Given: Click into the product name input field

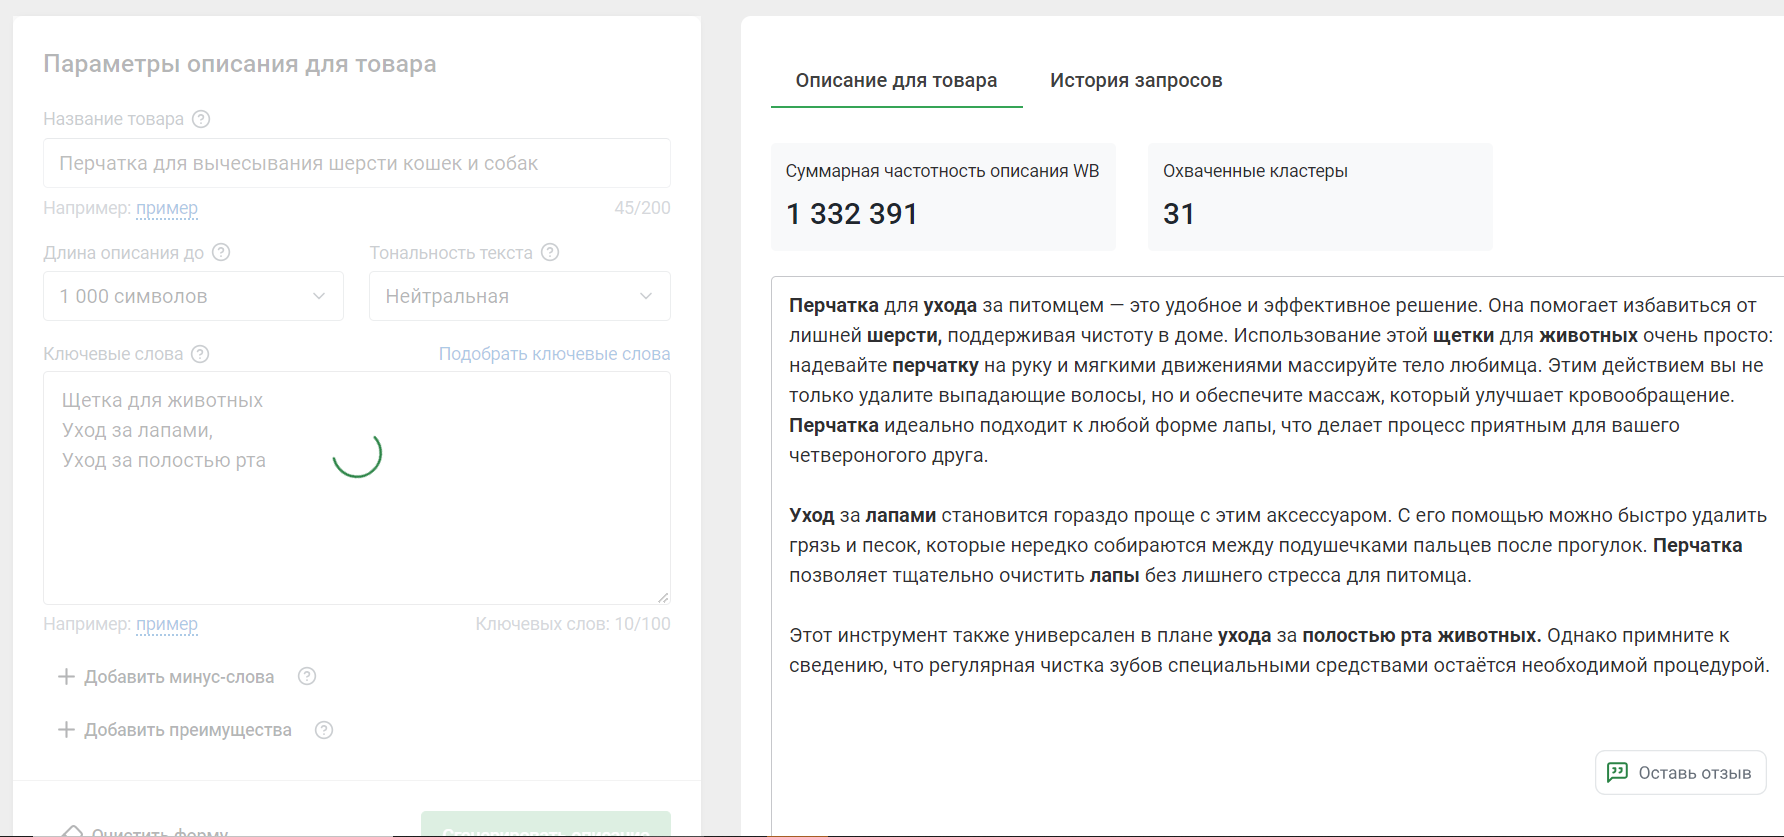Looking at the screenshot, I should click(356, 163).
